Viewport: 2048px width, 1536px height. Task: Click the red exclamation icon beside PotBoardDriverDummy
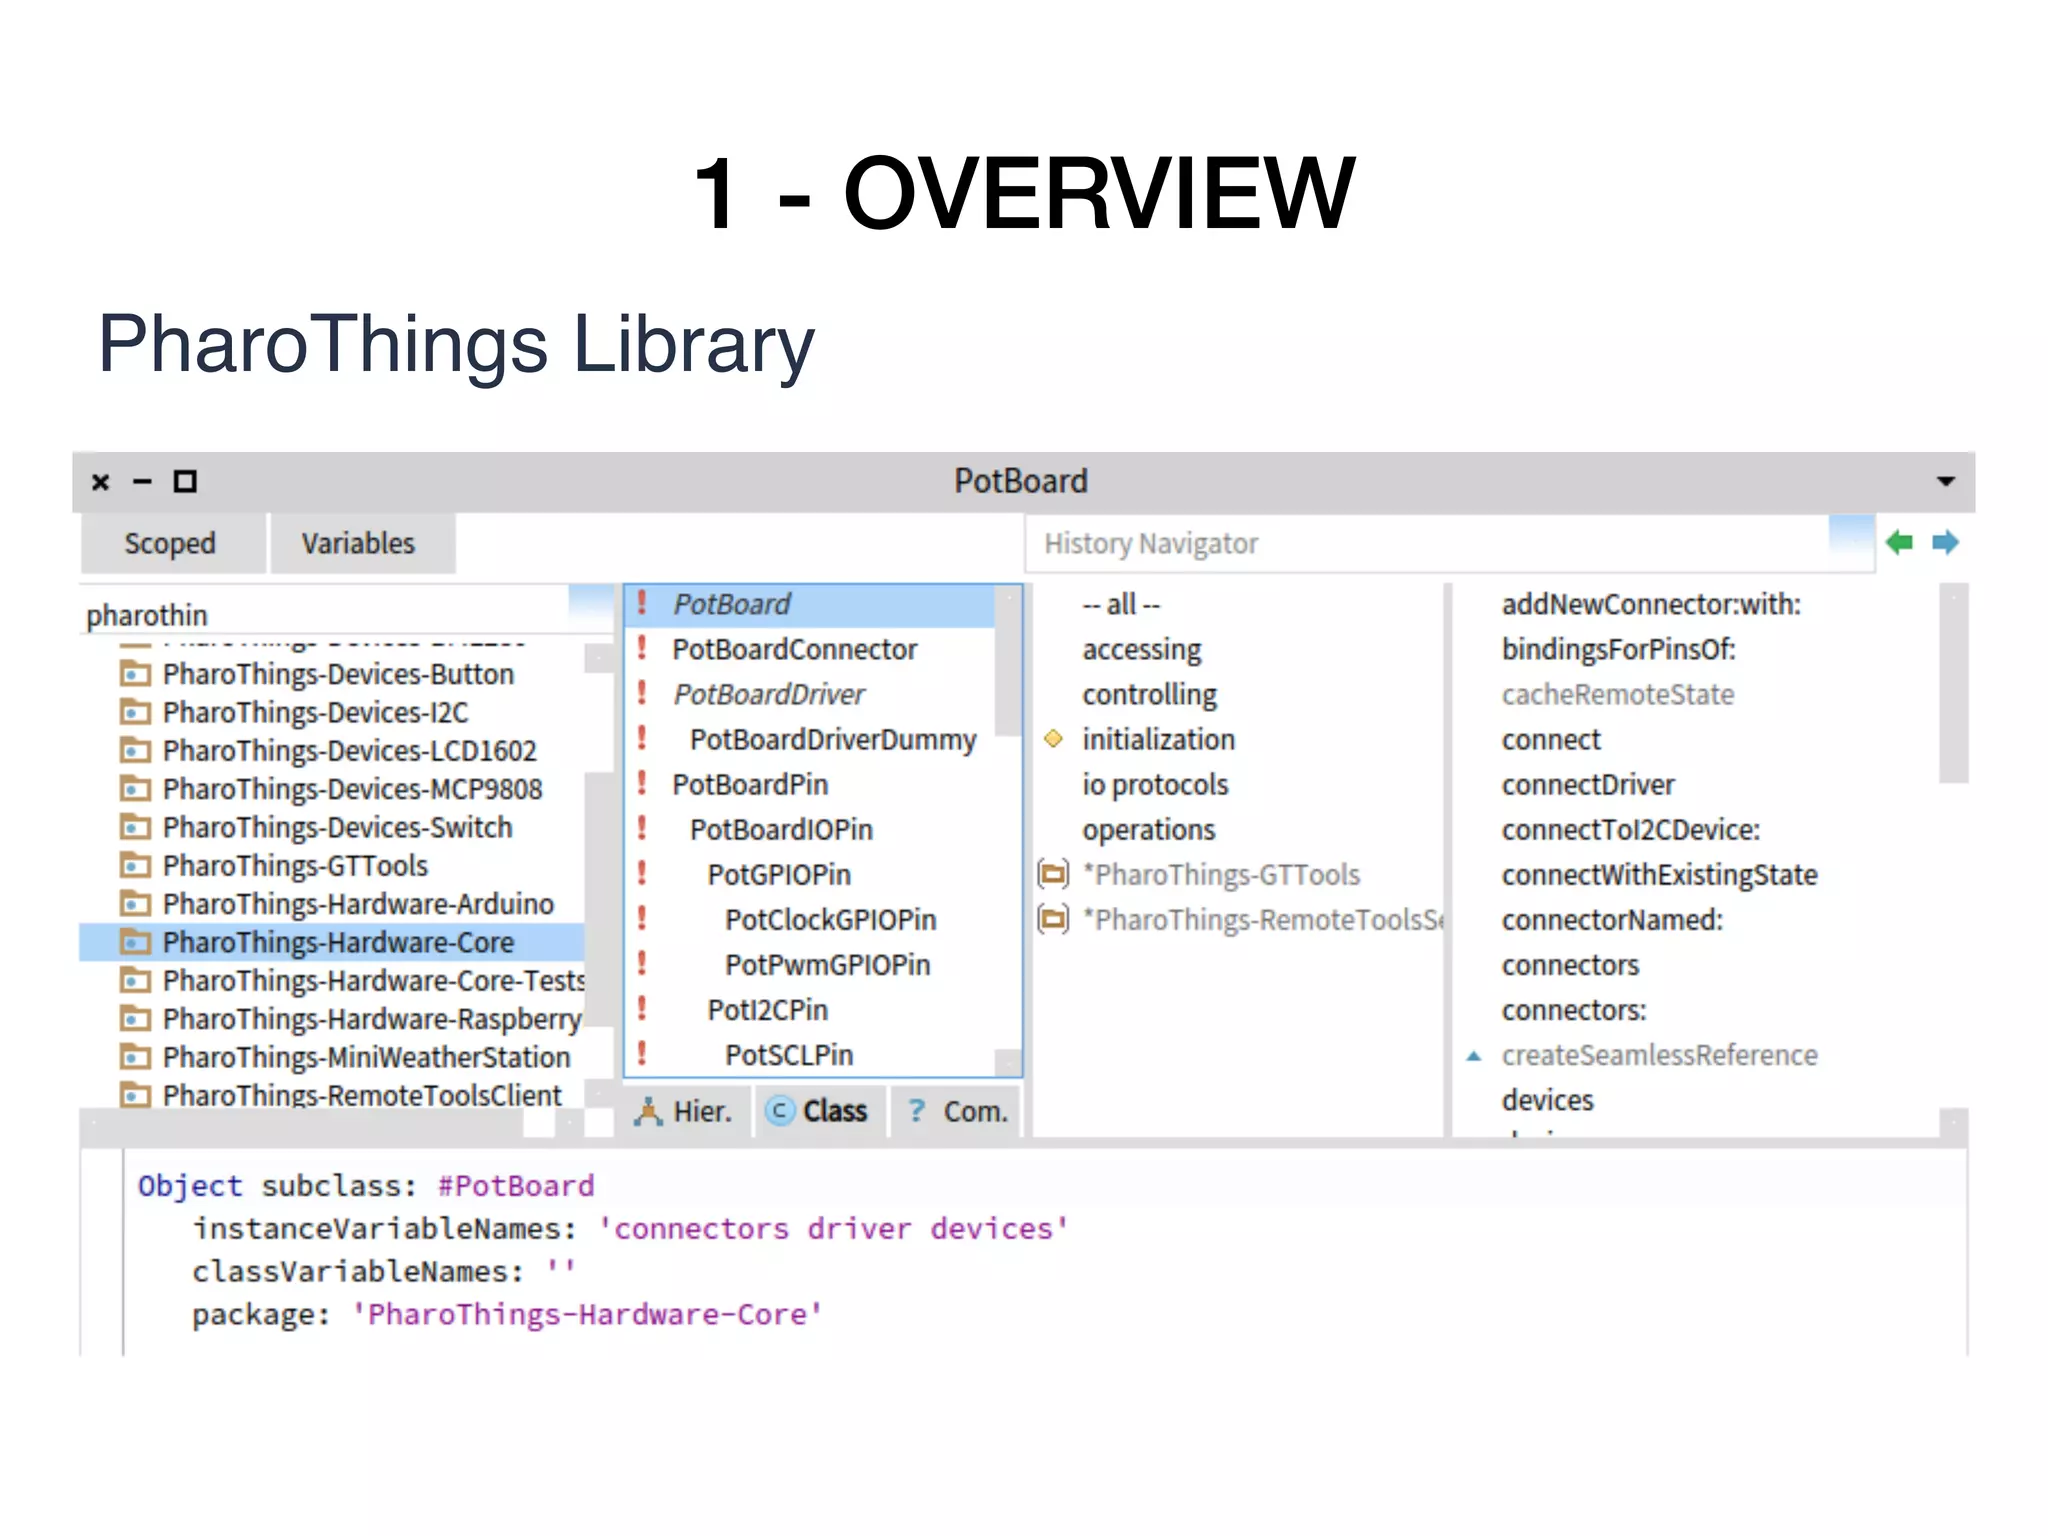coord(642,738)
